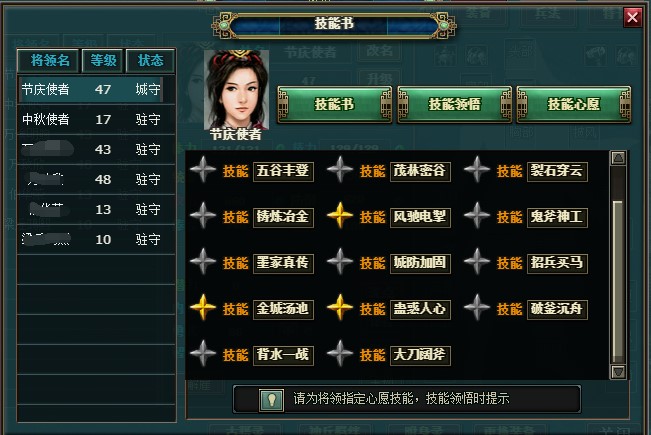Select the 中秋使者 general row
651x435 pixels.
point(96,120)
